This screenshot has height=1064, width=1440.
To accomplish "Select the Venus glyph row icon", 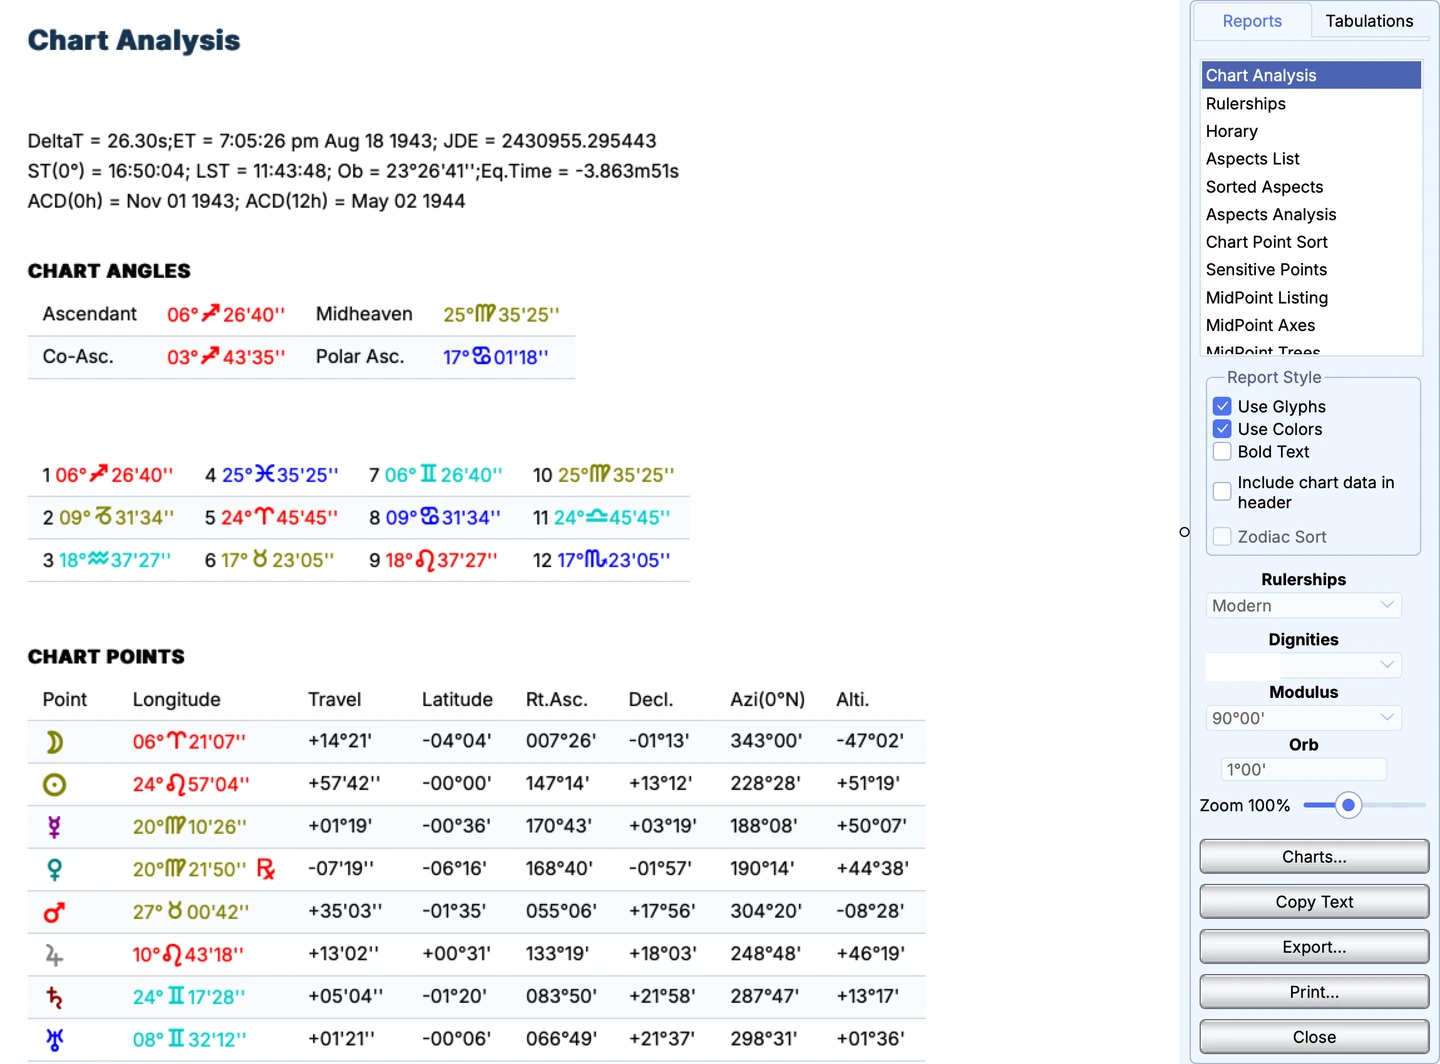I will [x=54, y=870].
